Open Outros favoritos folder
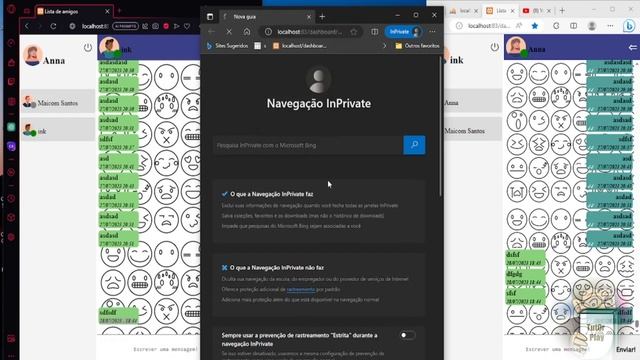Screen dimensions: 640x360 [x=417, y=46]
